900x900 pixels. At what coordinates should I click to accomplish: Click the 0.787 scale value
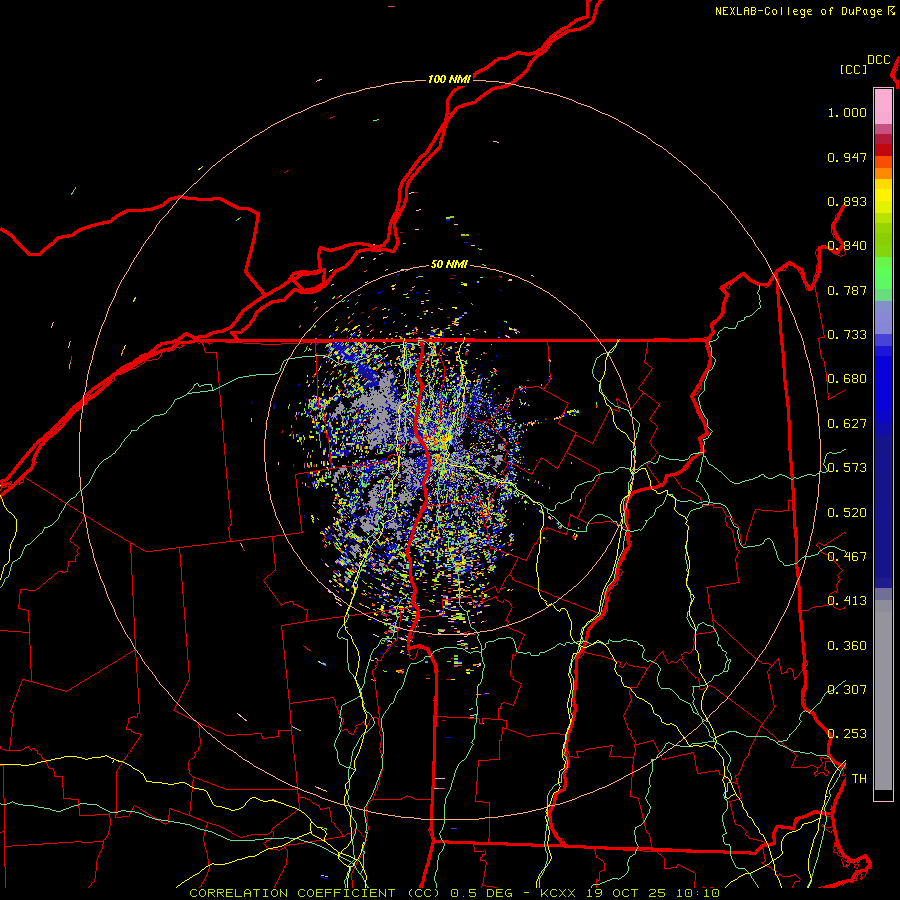click(x=847, y=290)
